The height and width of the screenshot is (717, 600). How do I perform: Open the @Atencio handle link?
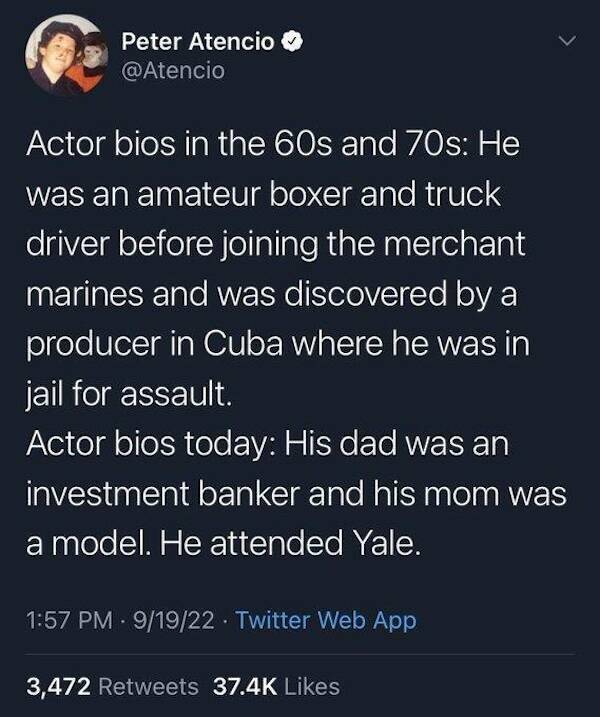172,70
